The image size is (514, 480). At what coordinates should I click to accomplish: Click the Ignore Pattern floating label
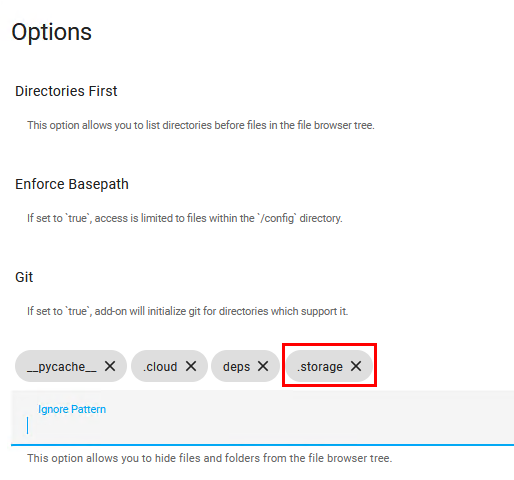pyautogui.click(x=72, y=409)
